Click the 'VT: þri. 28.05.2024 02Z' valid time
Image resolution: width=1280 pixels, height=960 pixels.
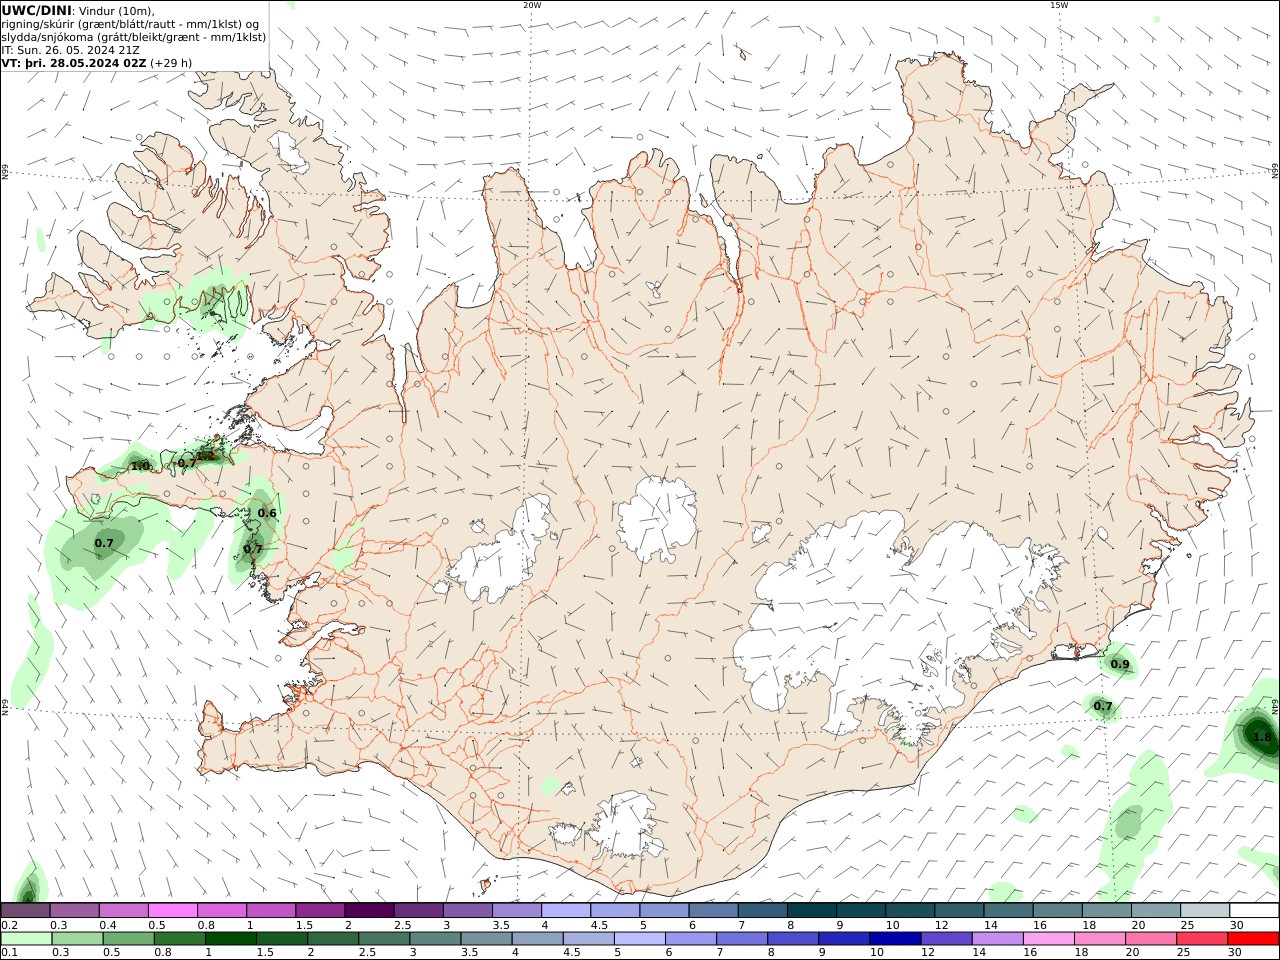click(x=74, y=63)
